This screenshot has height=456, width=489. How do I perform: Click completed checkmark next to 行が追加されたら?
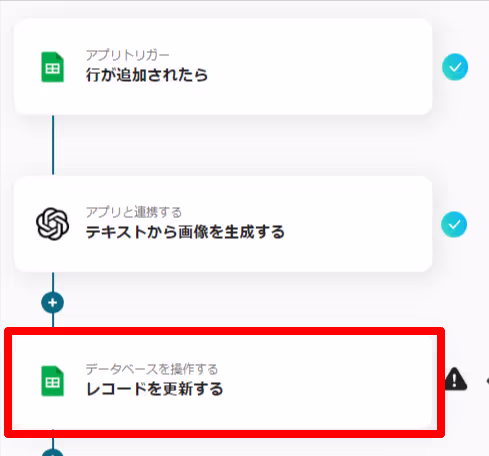point(455,67)
